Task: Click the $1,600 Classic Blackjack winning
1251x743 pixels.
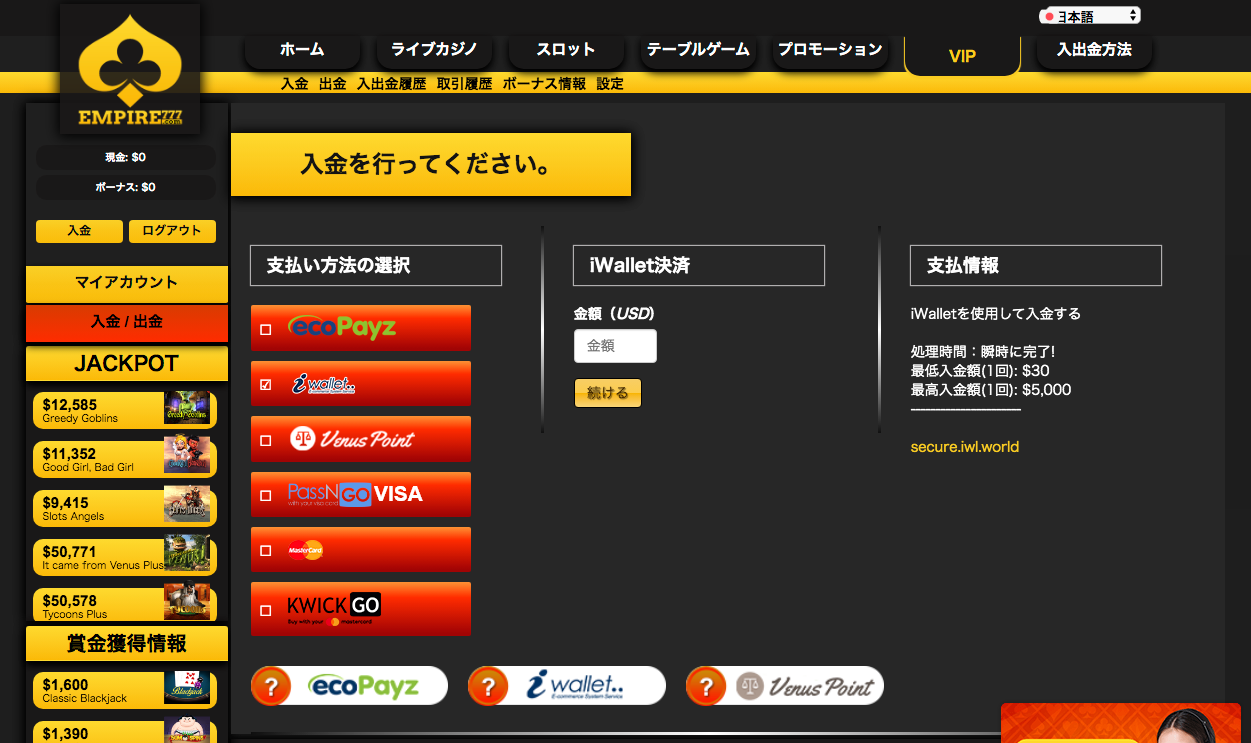Action: 66,685
